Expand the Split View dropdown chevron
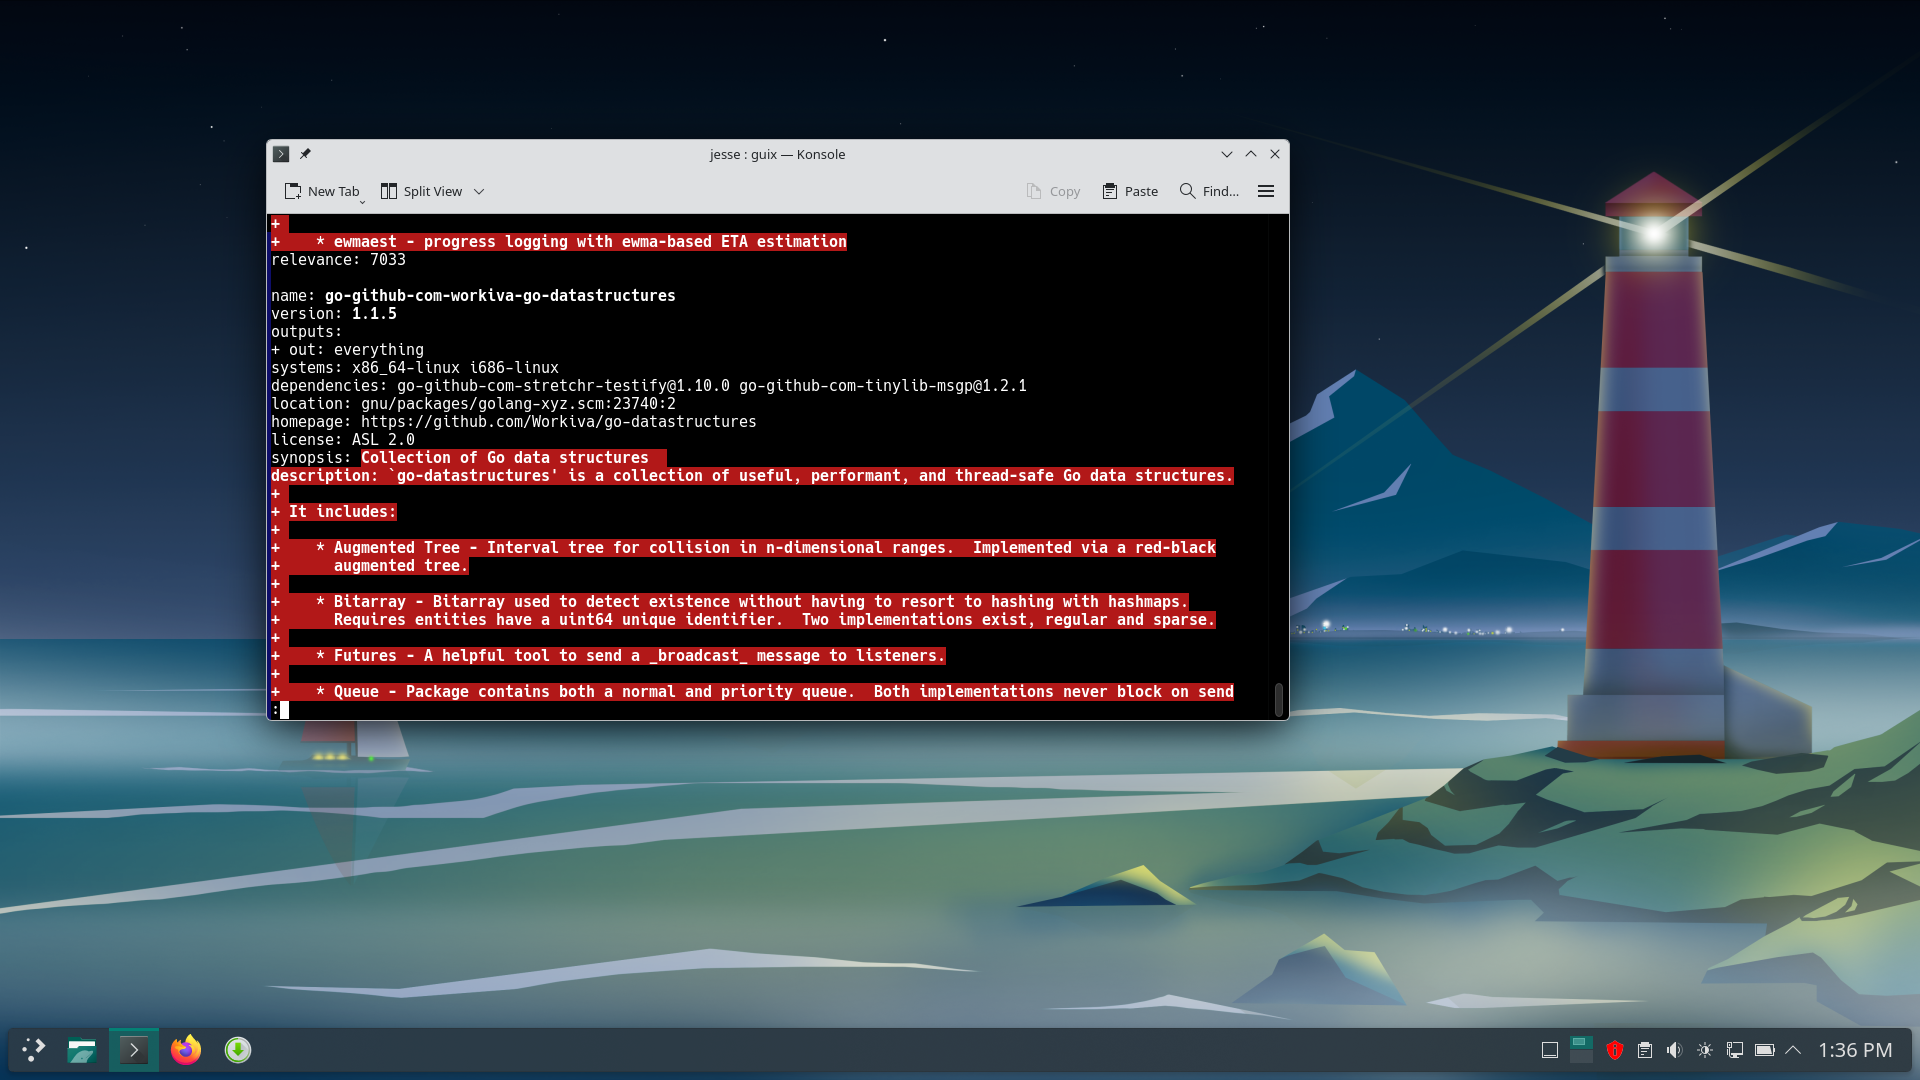This screenshot has width=1920, height=1080. [479, 191]
